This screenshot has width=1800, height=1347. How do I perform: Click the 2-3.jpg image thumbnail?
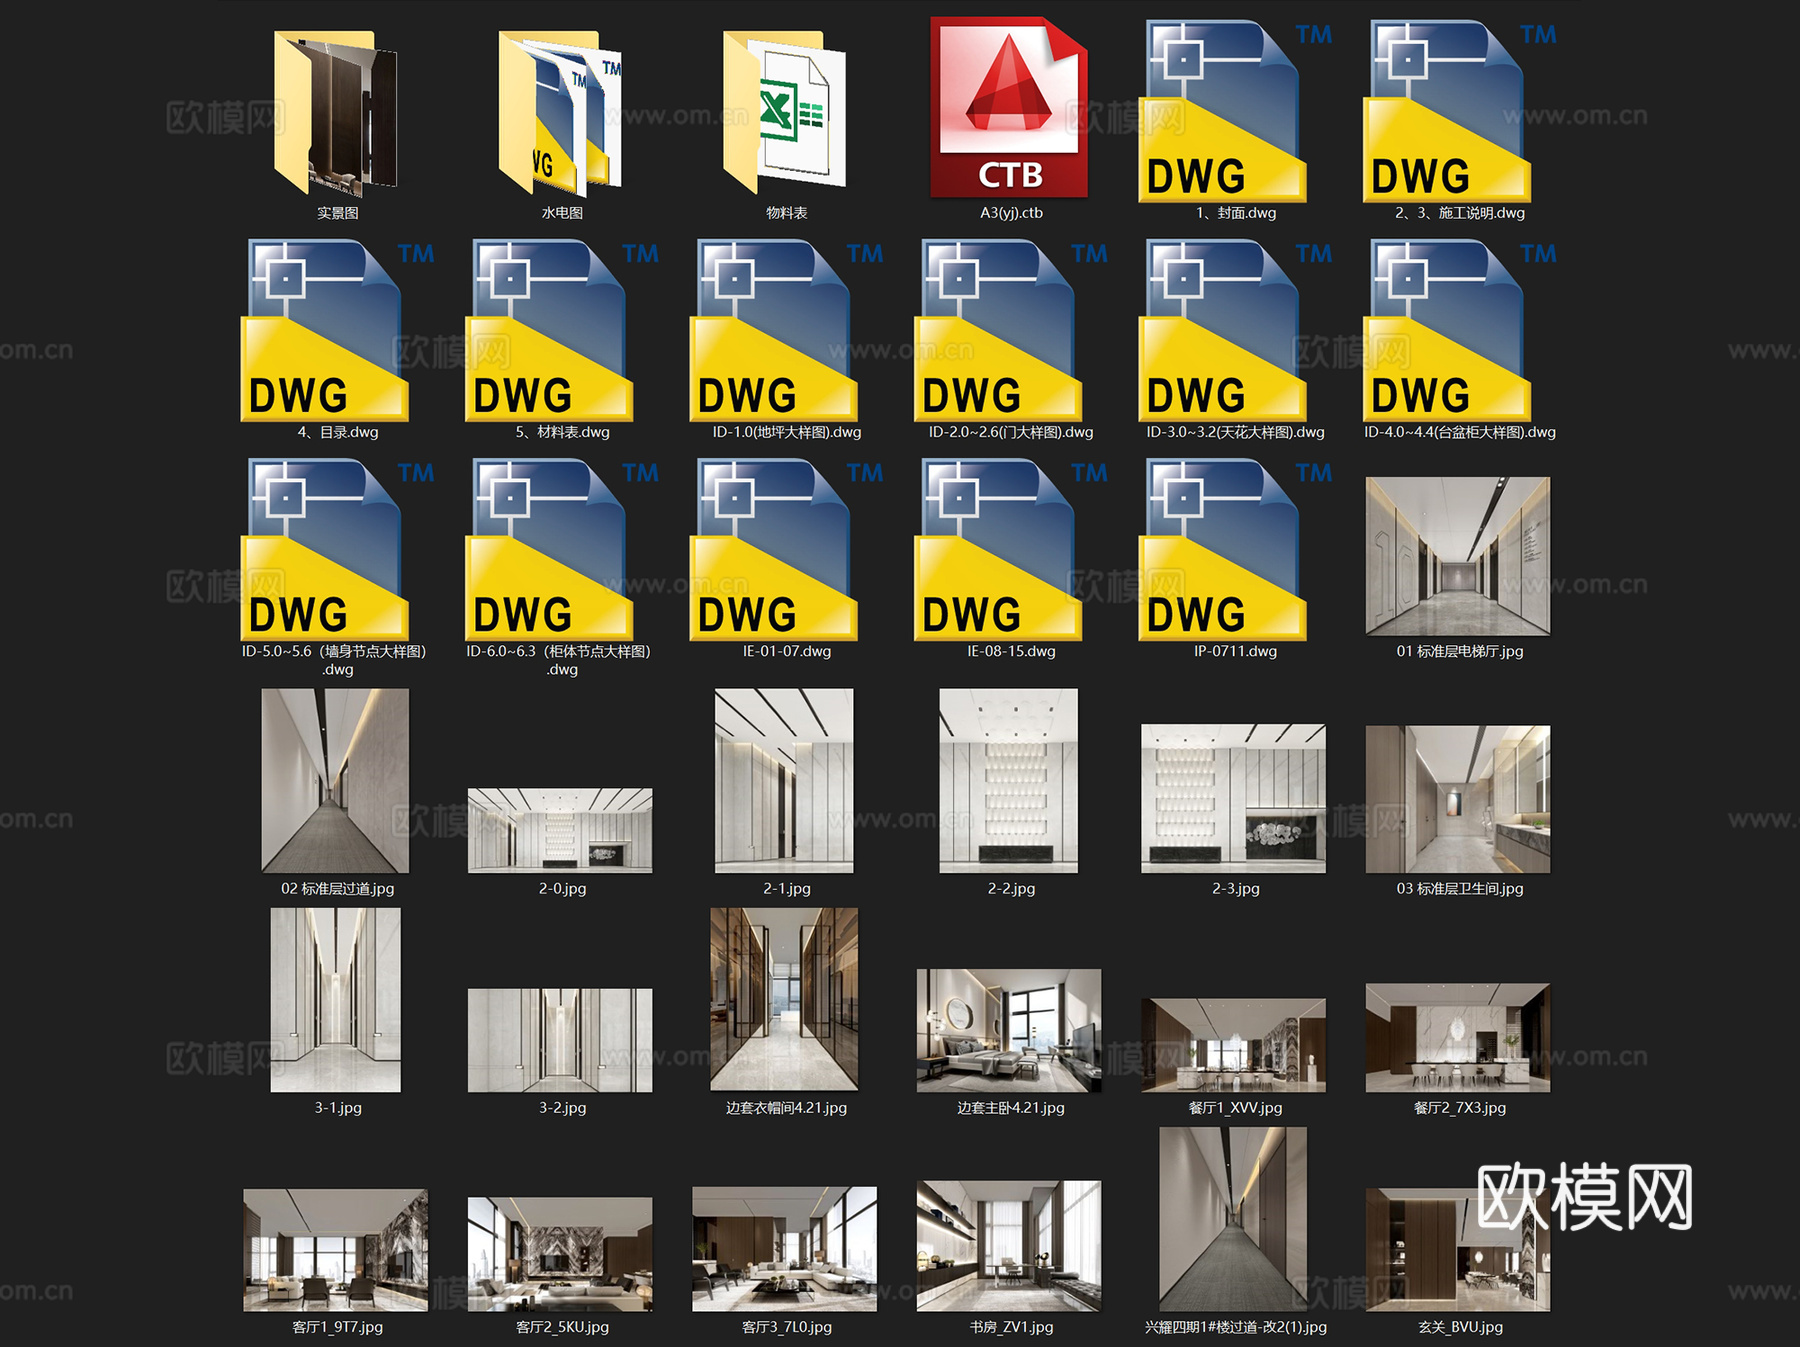click(x=1233, y=799)
